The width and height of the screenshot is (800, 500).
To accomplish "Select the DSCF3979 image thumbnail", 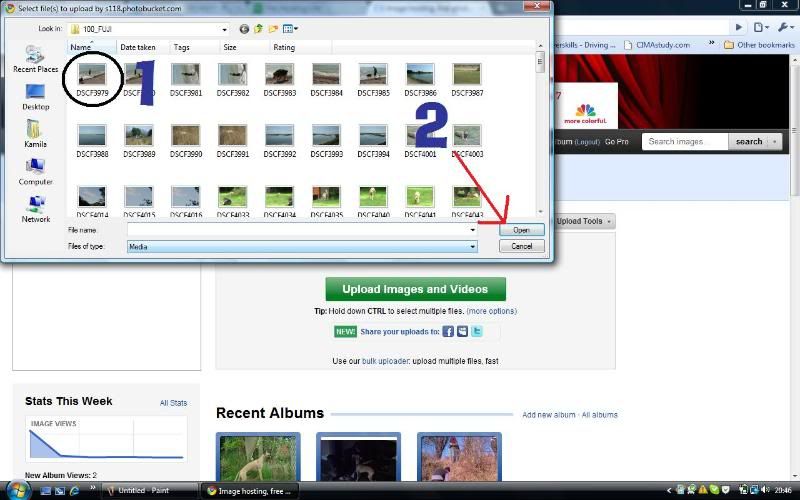I will click(92, 75).
